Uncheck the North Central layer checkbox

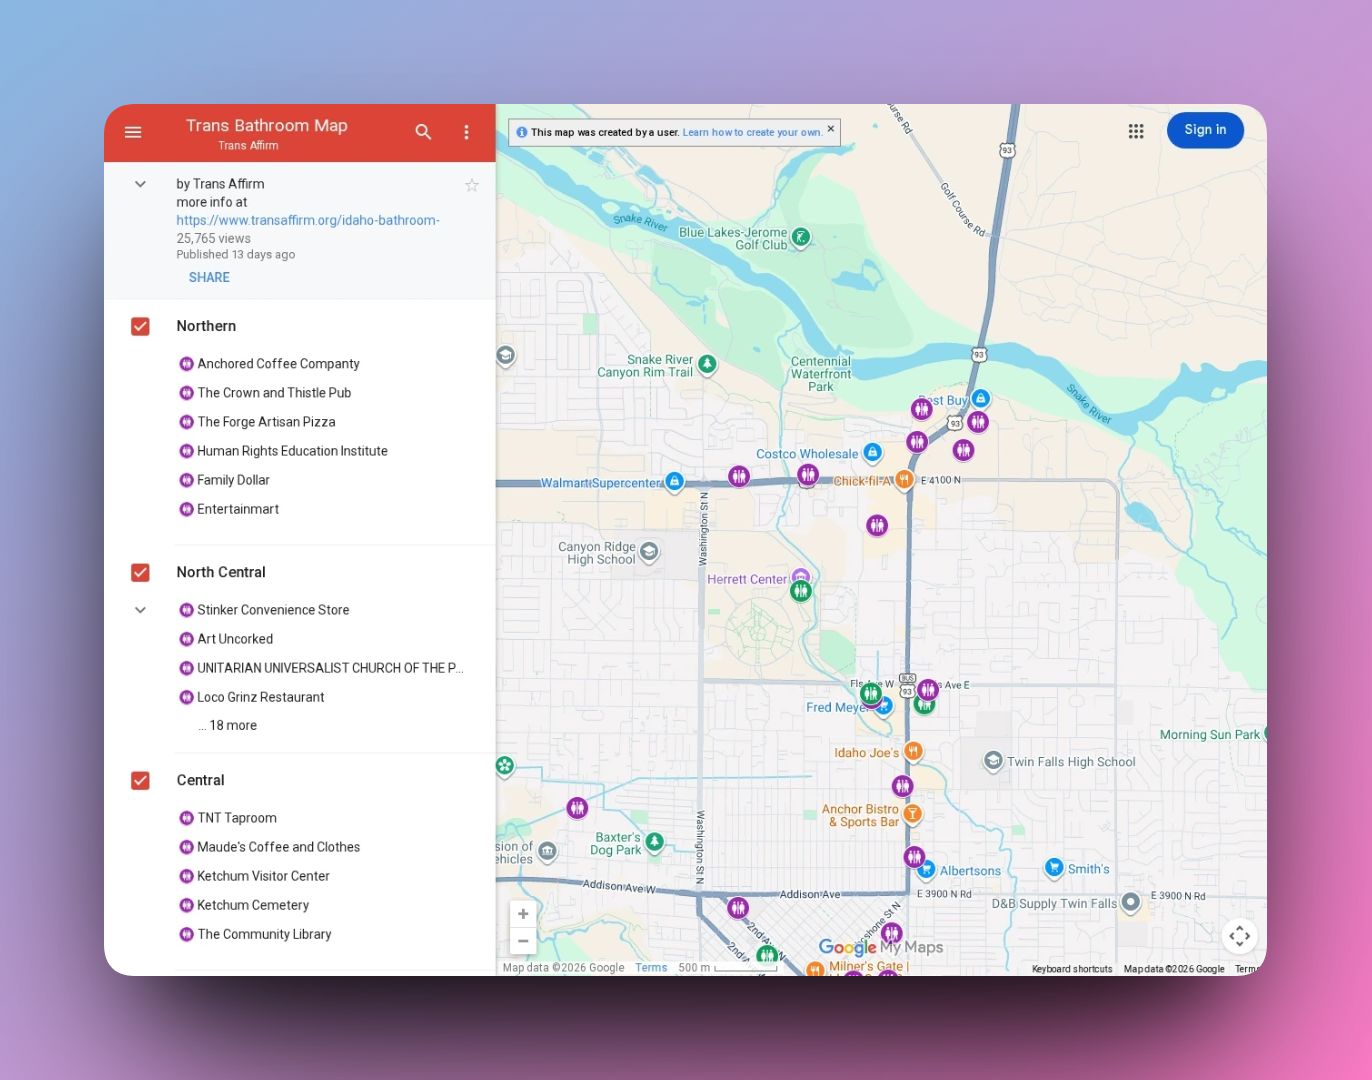(140, 572)
